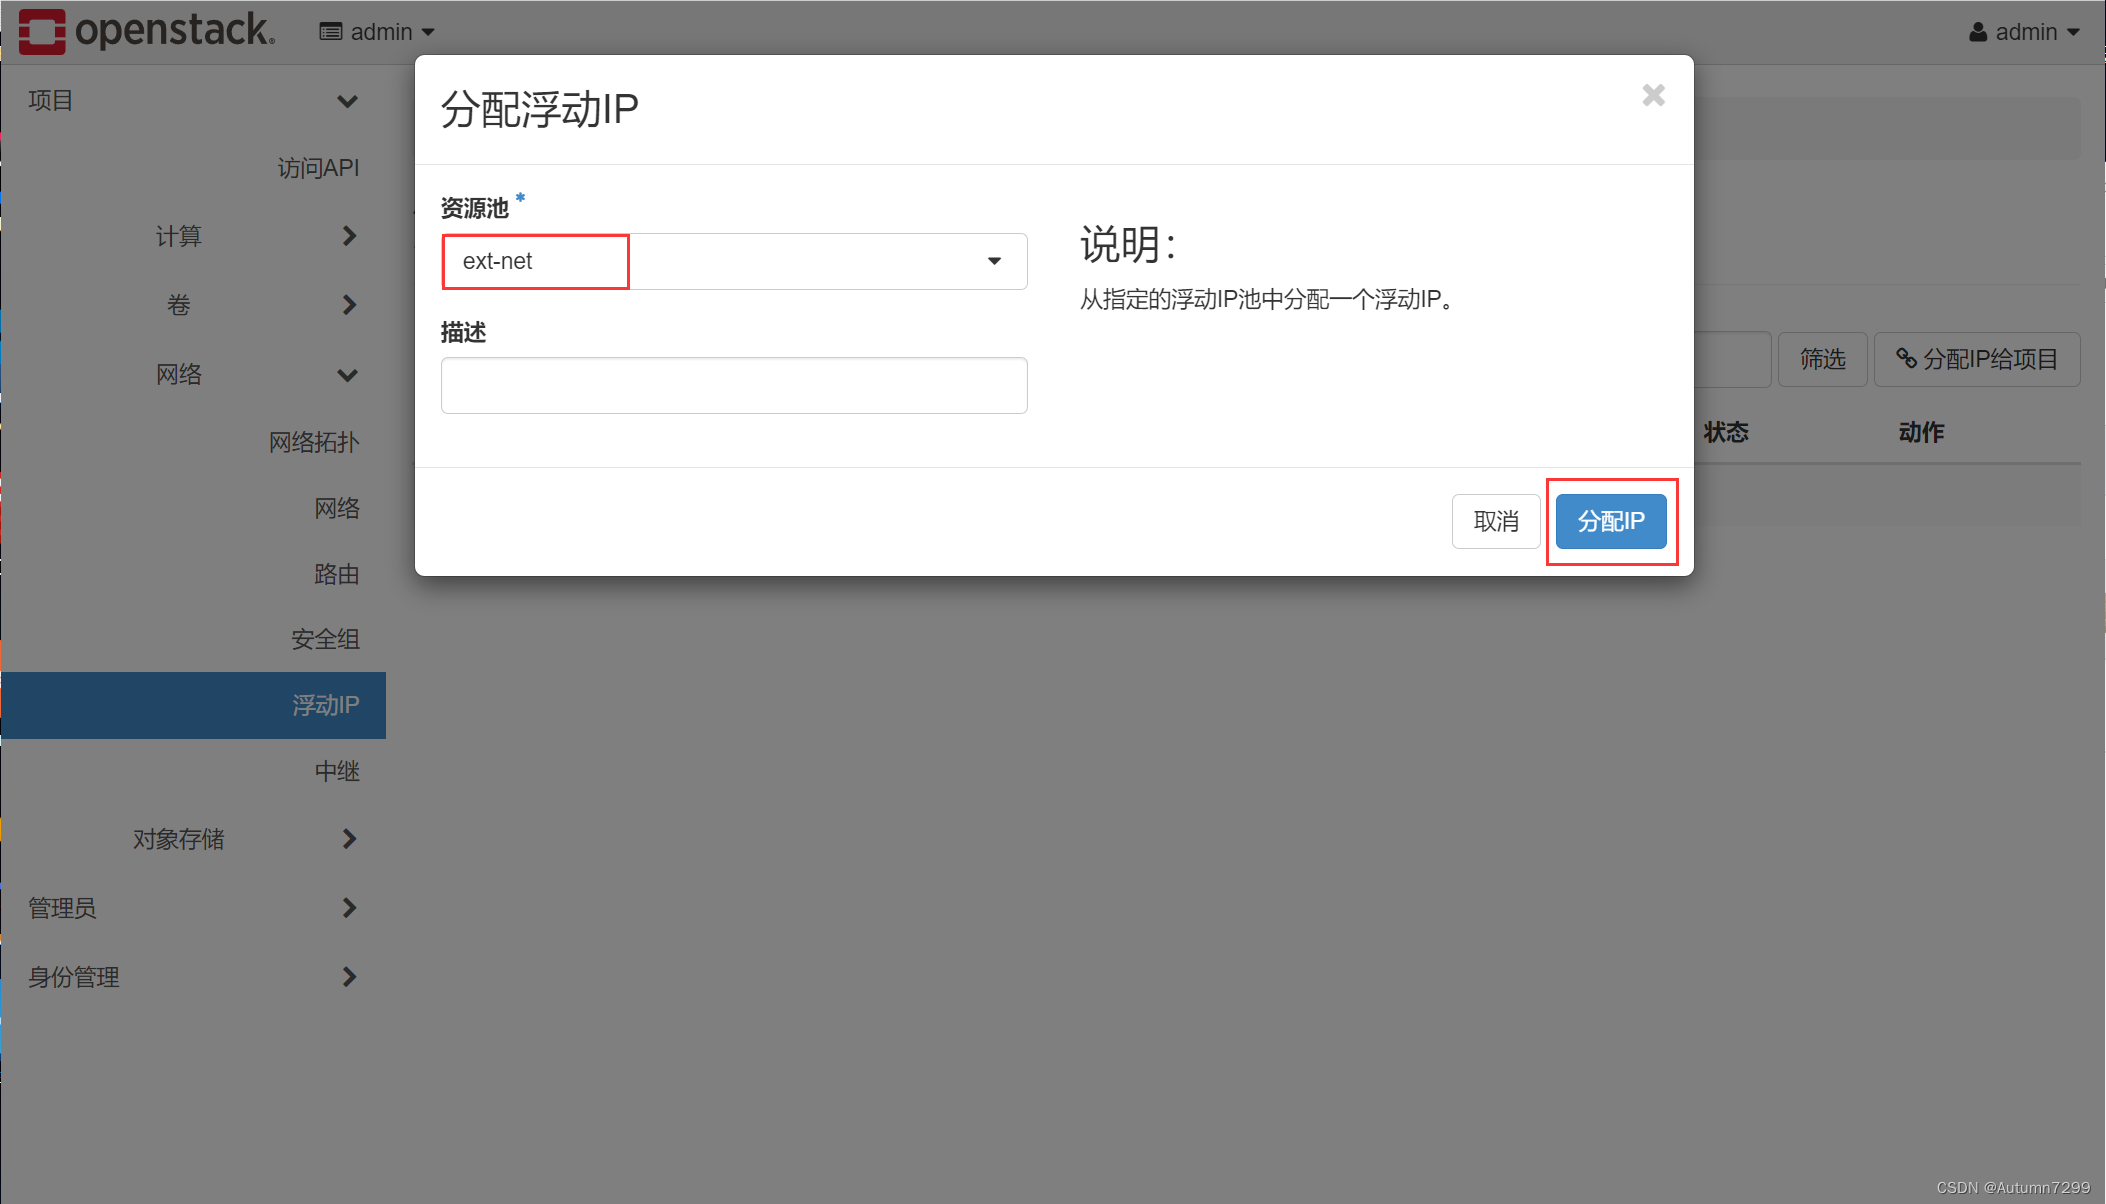Click the user icon beside admin at top right
The height and width of the screenshot is (1204, 2106).
1978,32
